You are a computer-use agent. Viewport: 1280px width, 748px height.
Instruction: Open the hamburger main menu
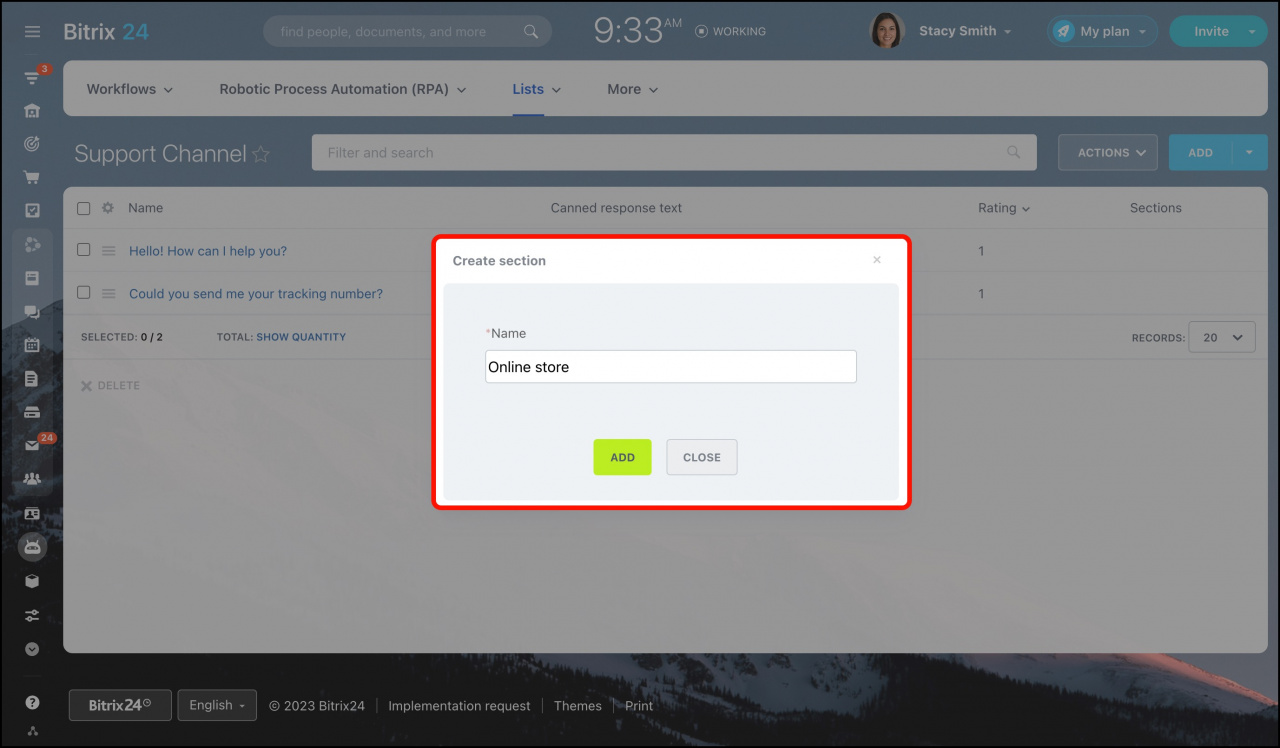[x=32, y=32]
